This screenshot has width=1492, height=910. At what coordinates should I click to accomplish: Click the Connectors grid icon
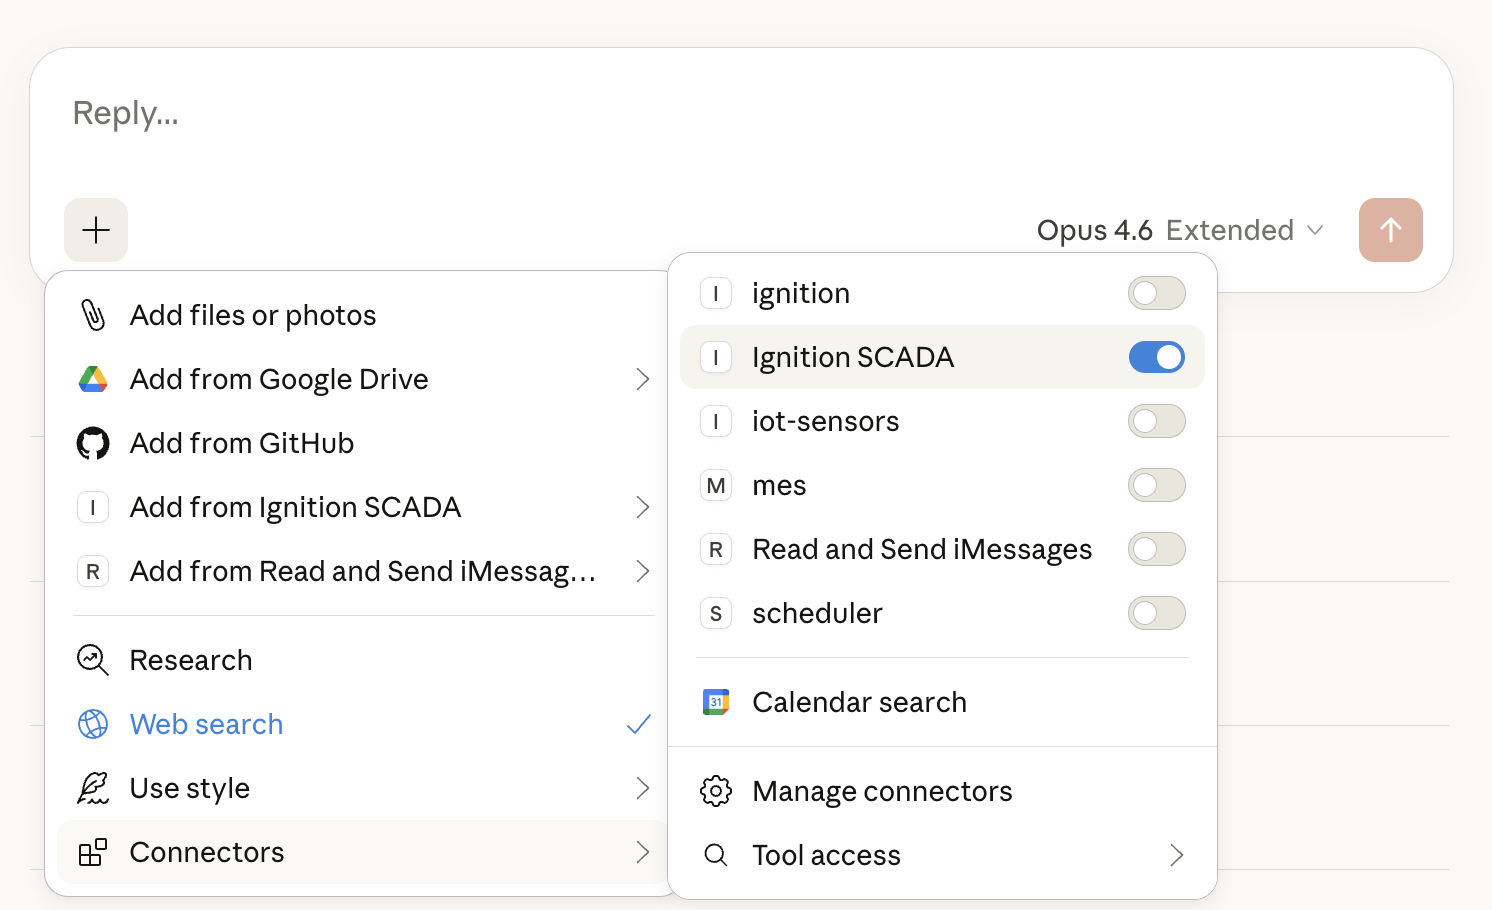93,852
